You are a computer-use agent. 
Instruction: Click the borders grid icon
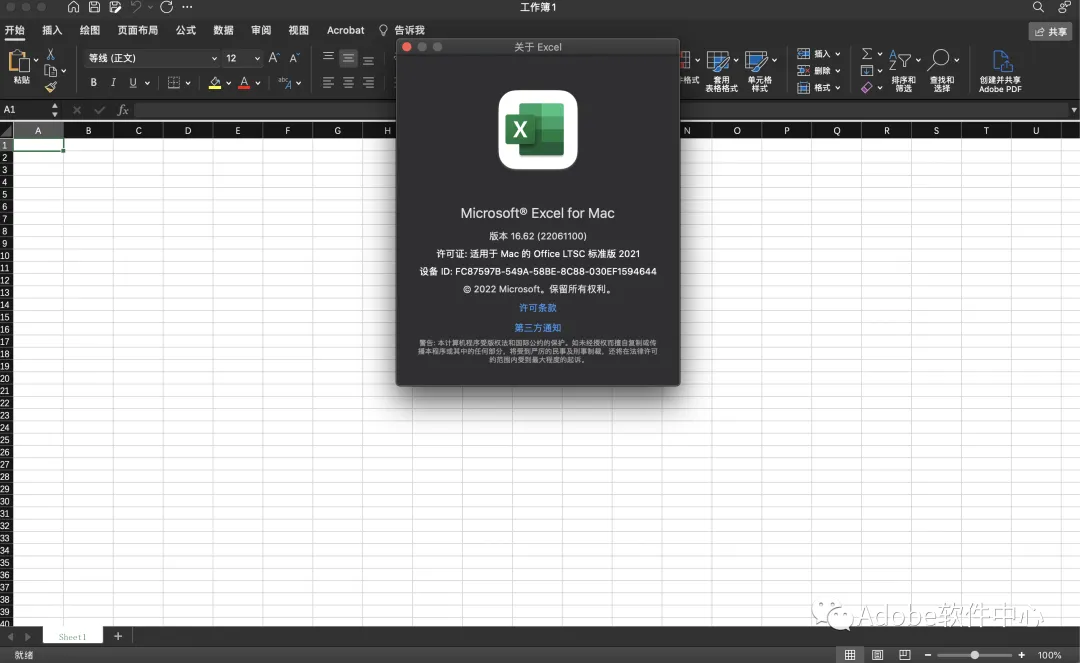(174, 83)
